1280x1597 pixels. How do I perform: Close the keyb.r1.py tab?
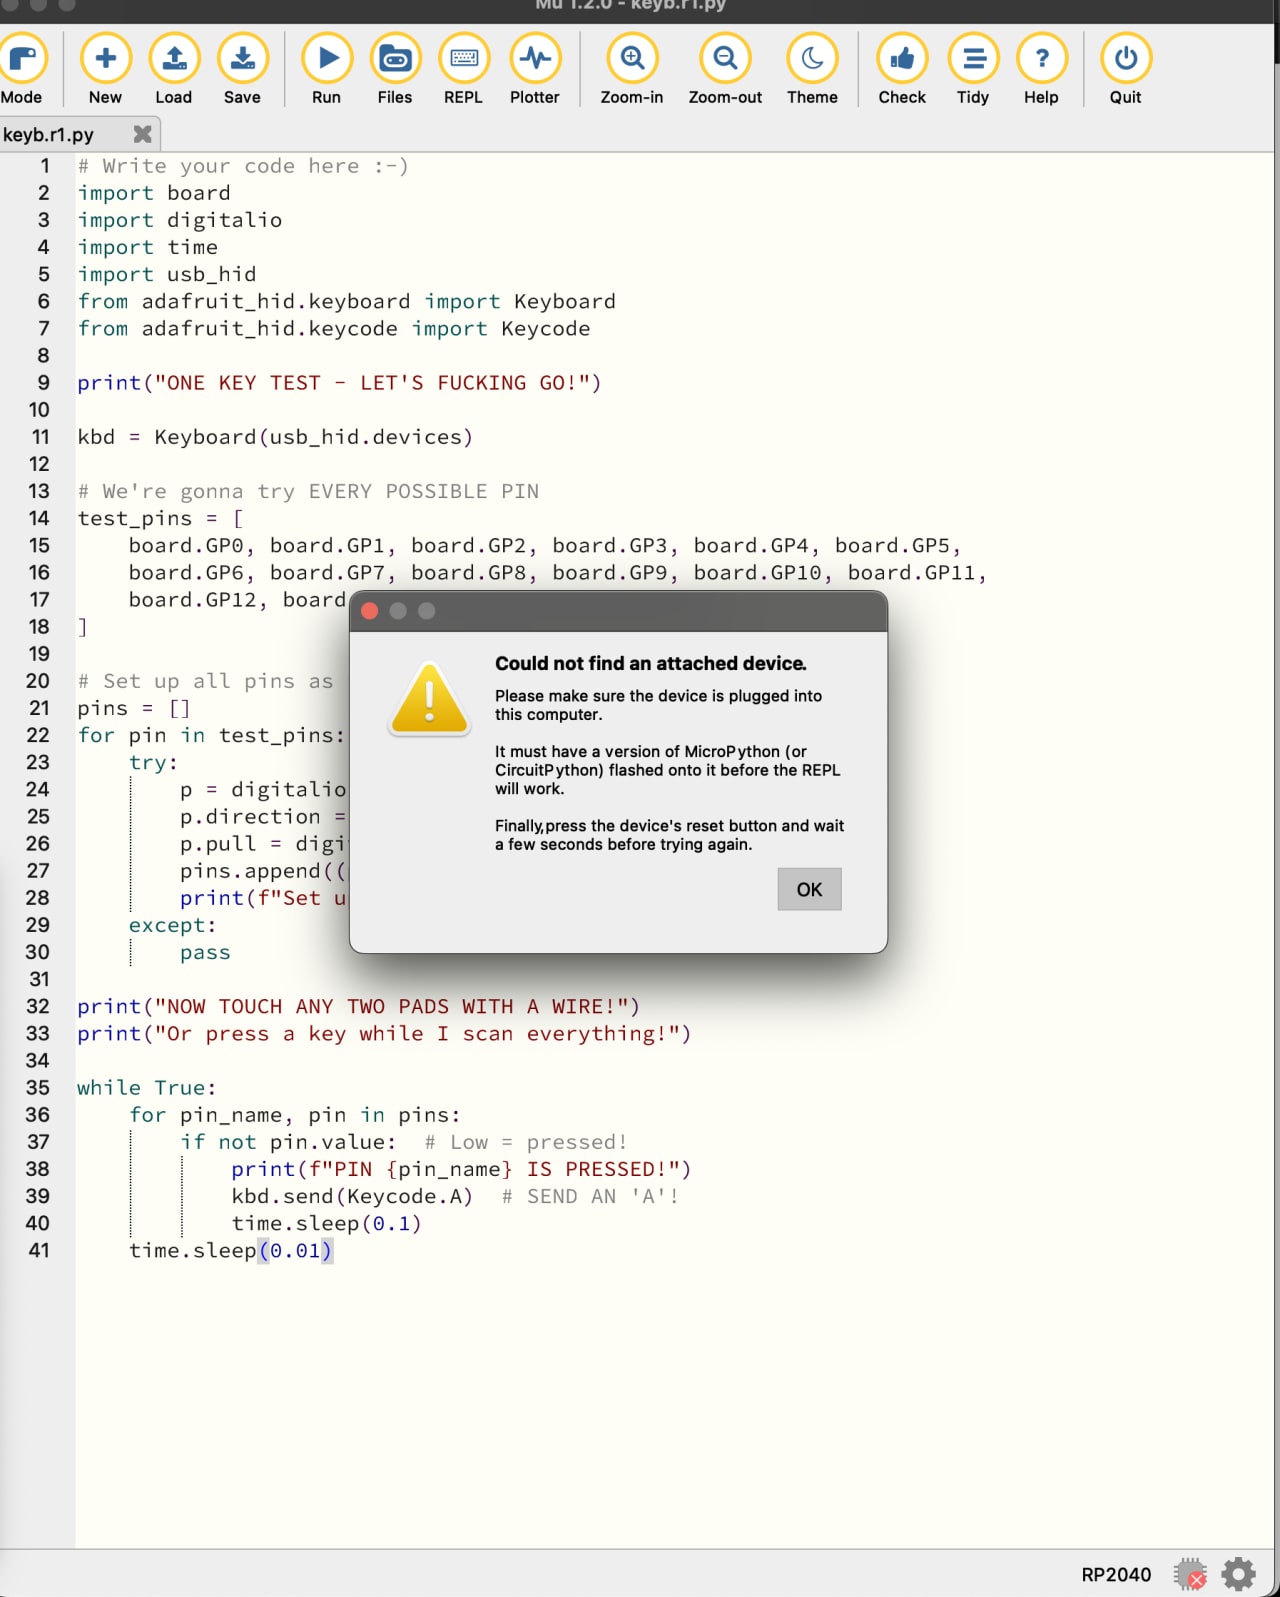click(143, 134)
